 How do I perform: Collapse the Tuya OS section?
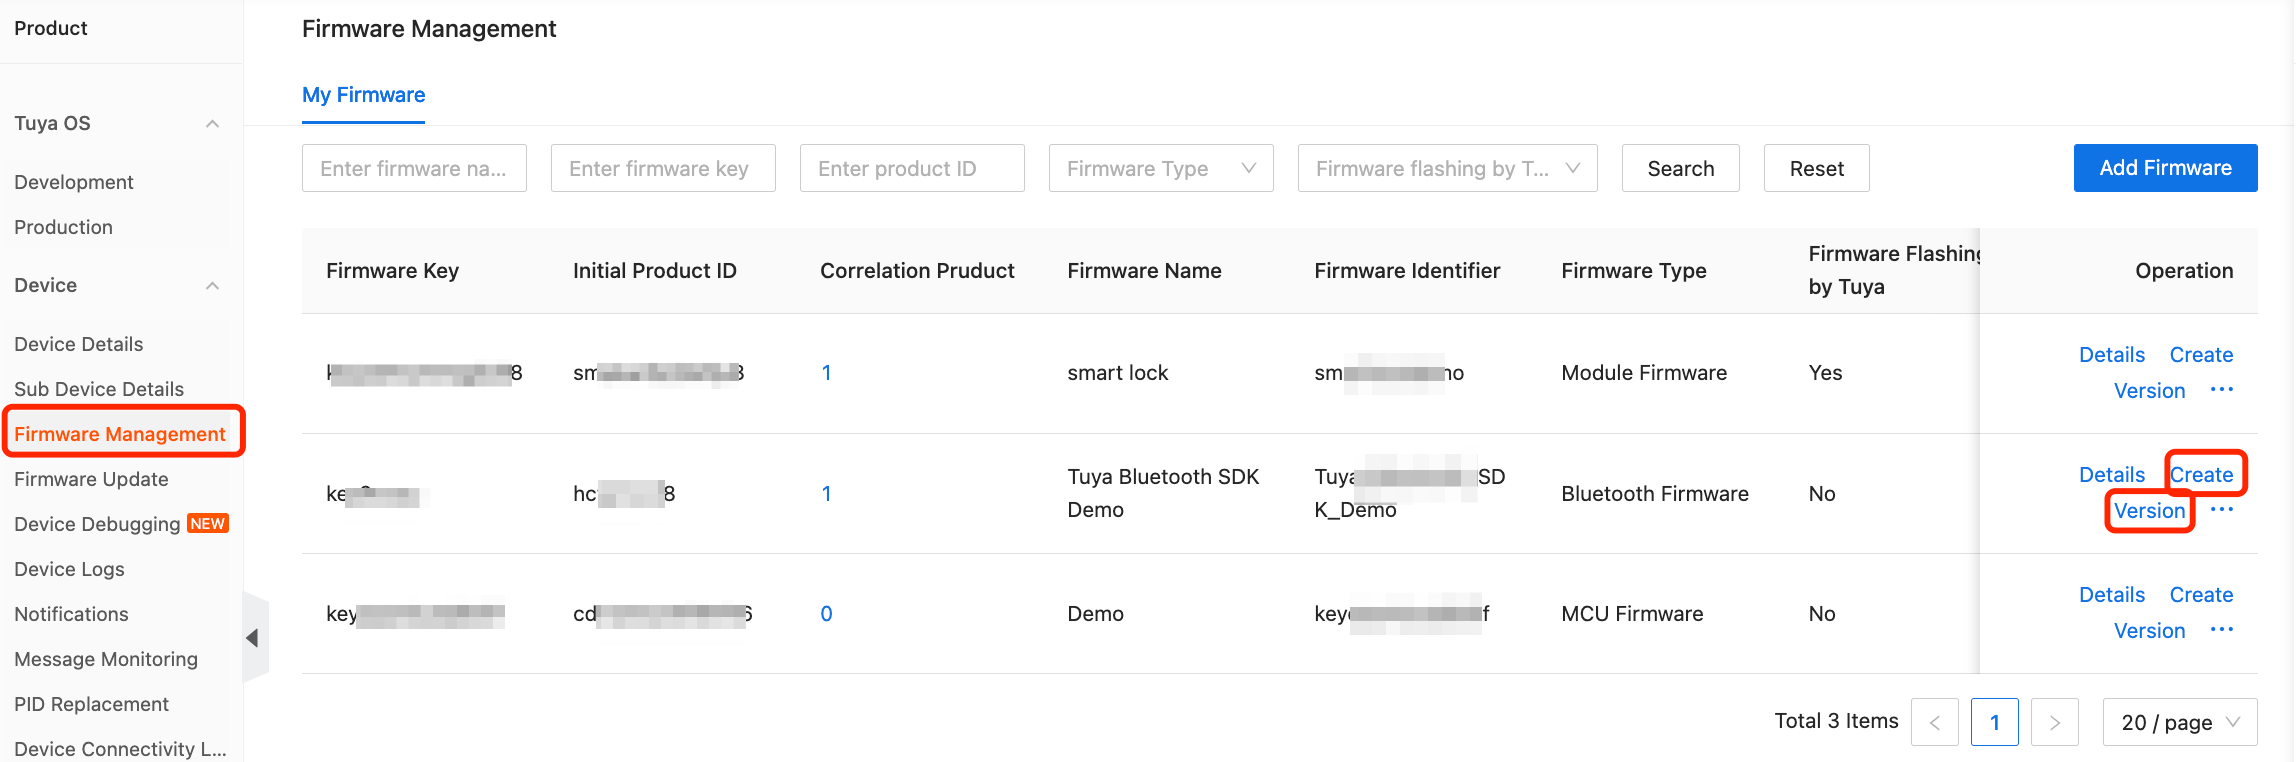(x=212, y=123)
